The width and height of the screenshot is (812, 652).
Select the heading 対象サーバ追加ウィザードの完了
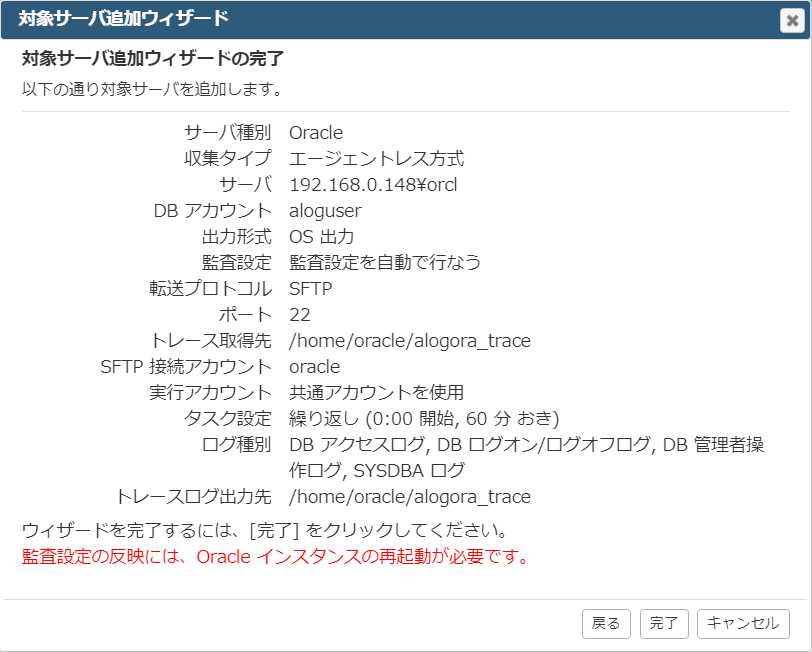coord(153,59)
